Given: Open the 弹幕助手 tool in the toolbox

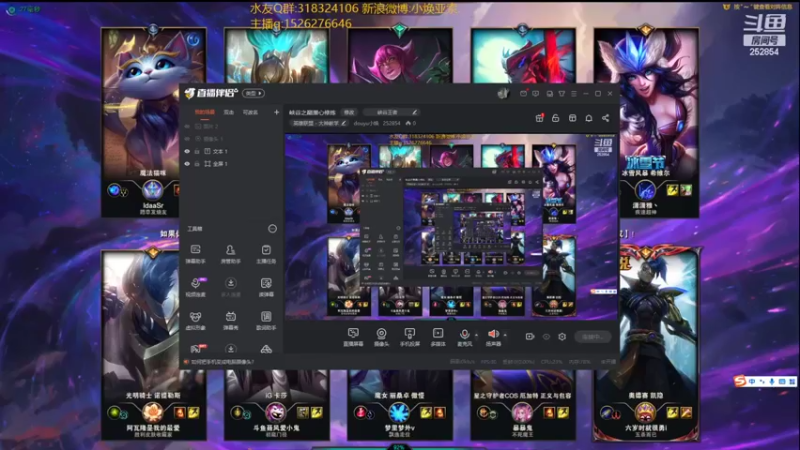Looking at the screenshot, I should click(x=195, y=254).
